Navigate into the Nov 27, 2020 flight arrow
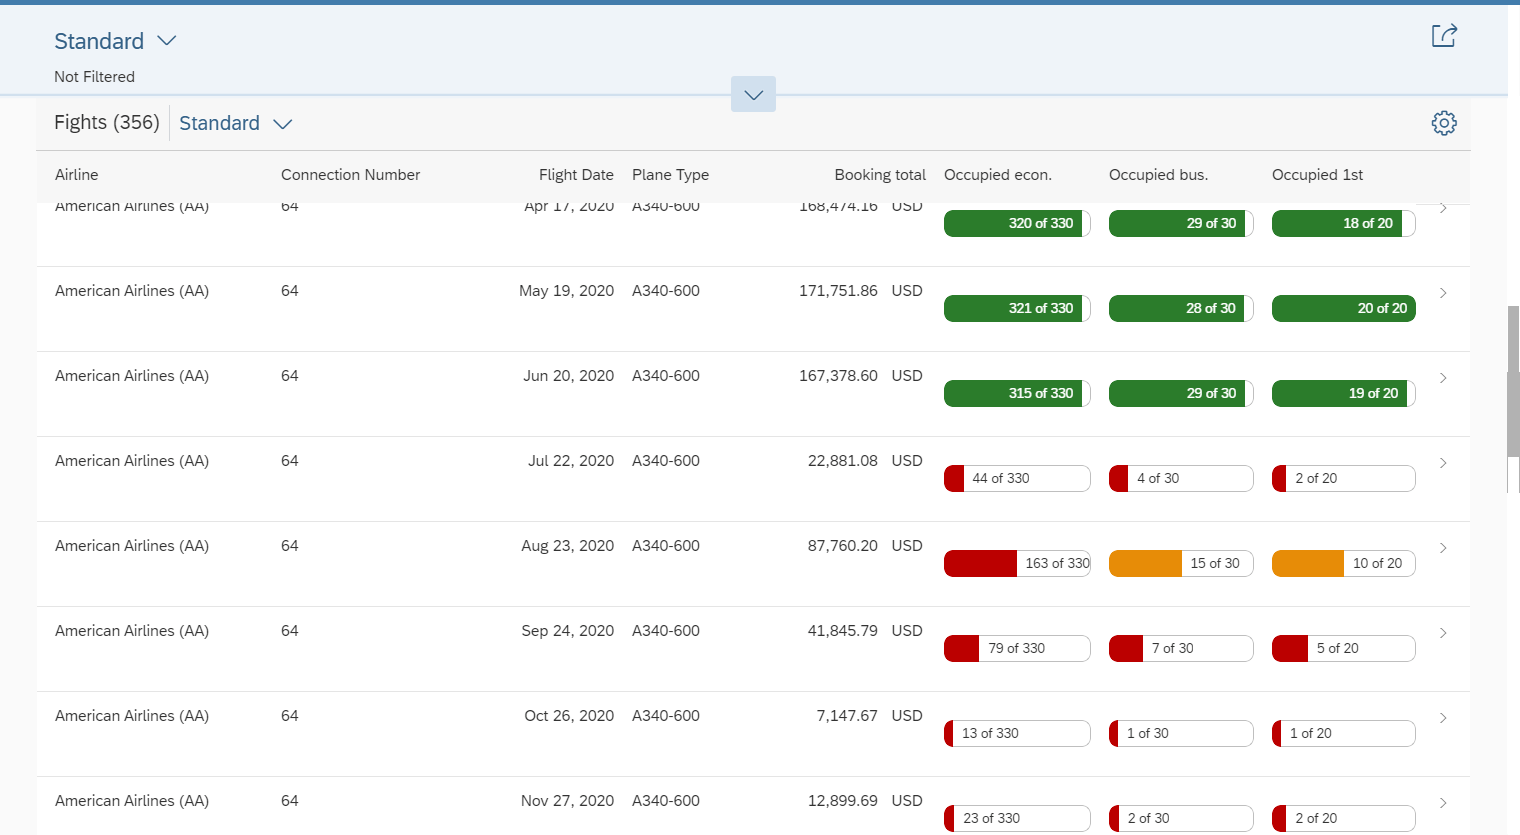Viewport: 1520px width, 835px height. click(1442, 802)
